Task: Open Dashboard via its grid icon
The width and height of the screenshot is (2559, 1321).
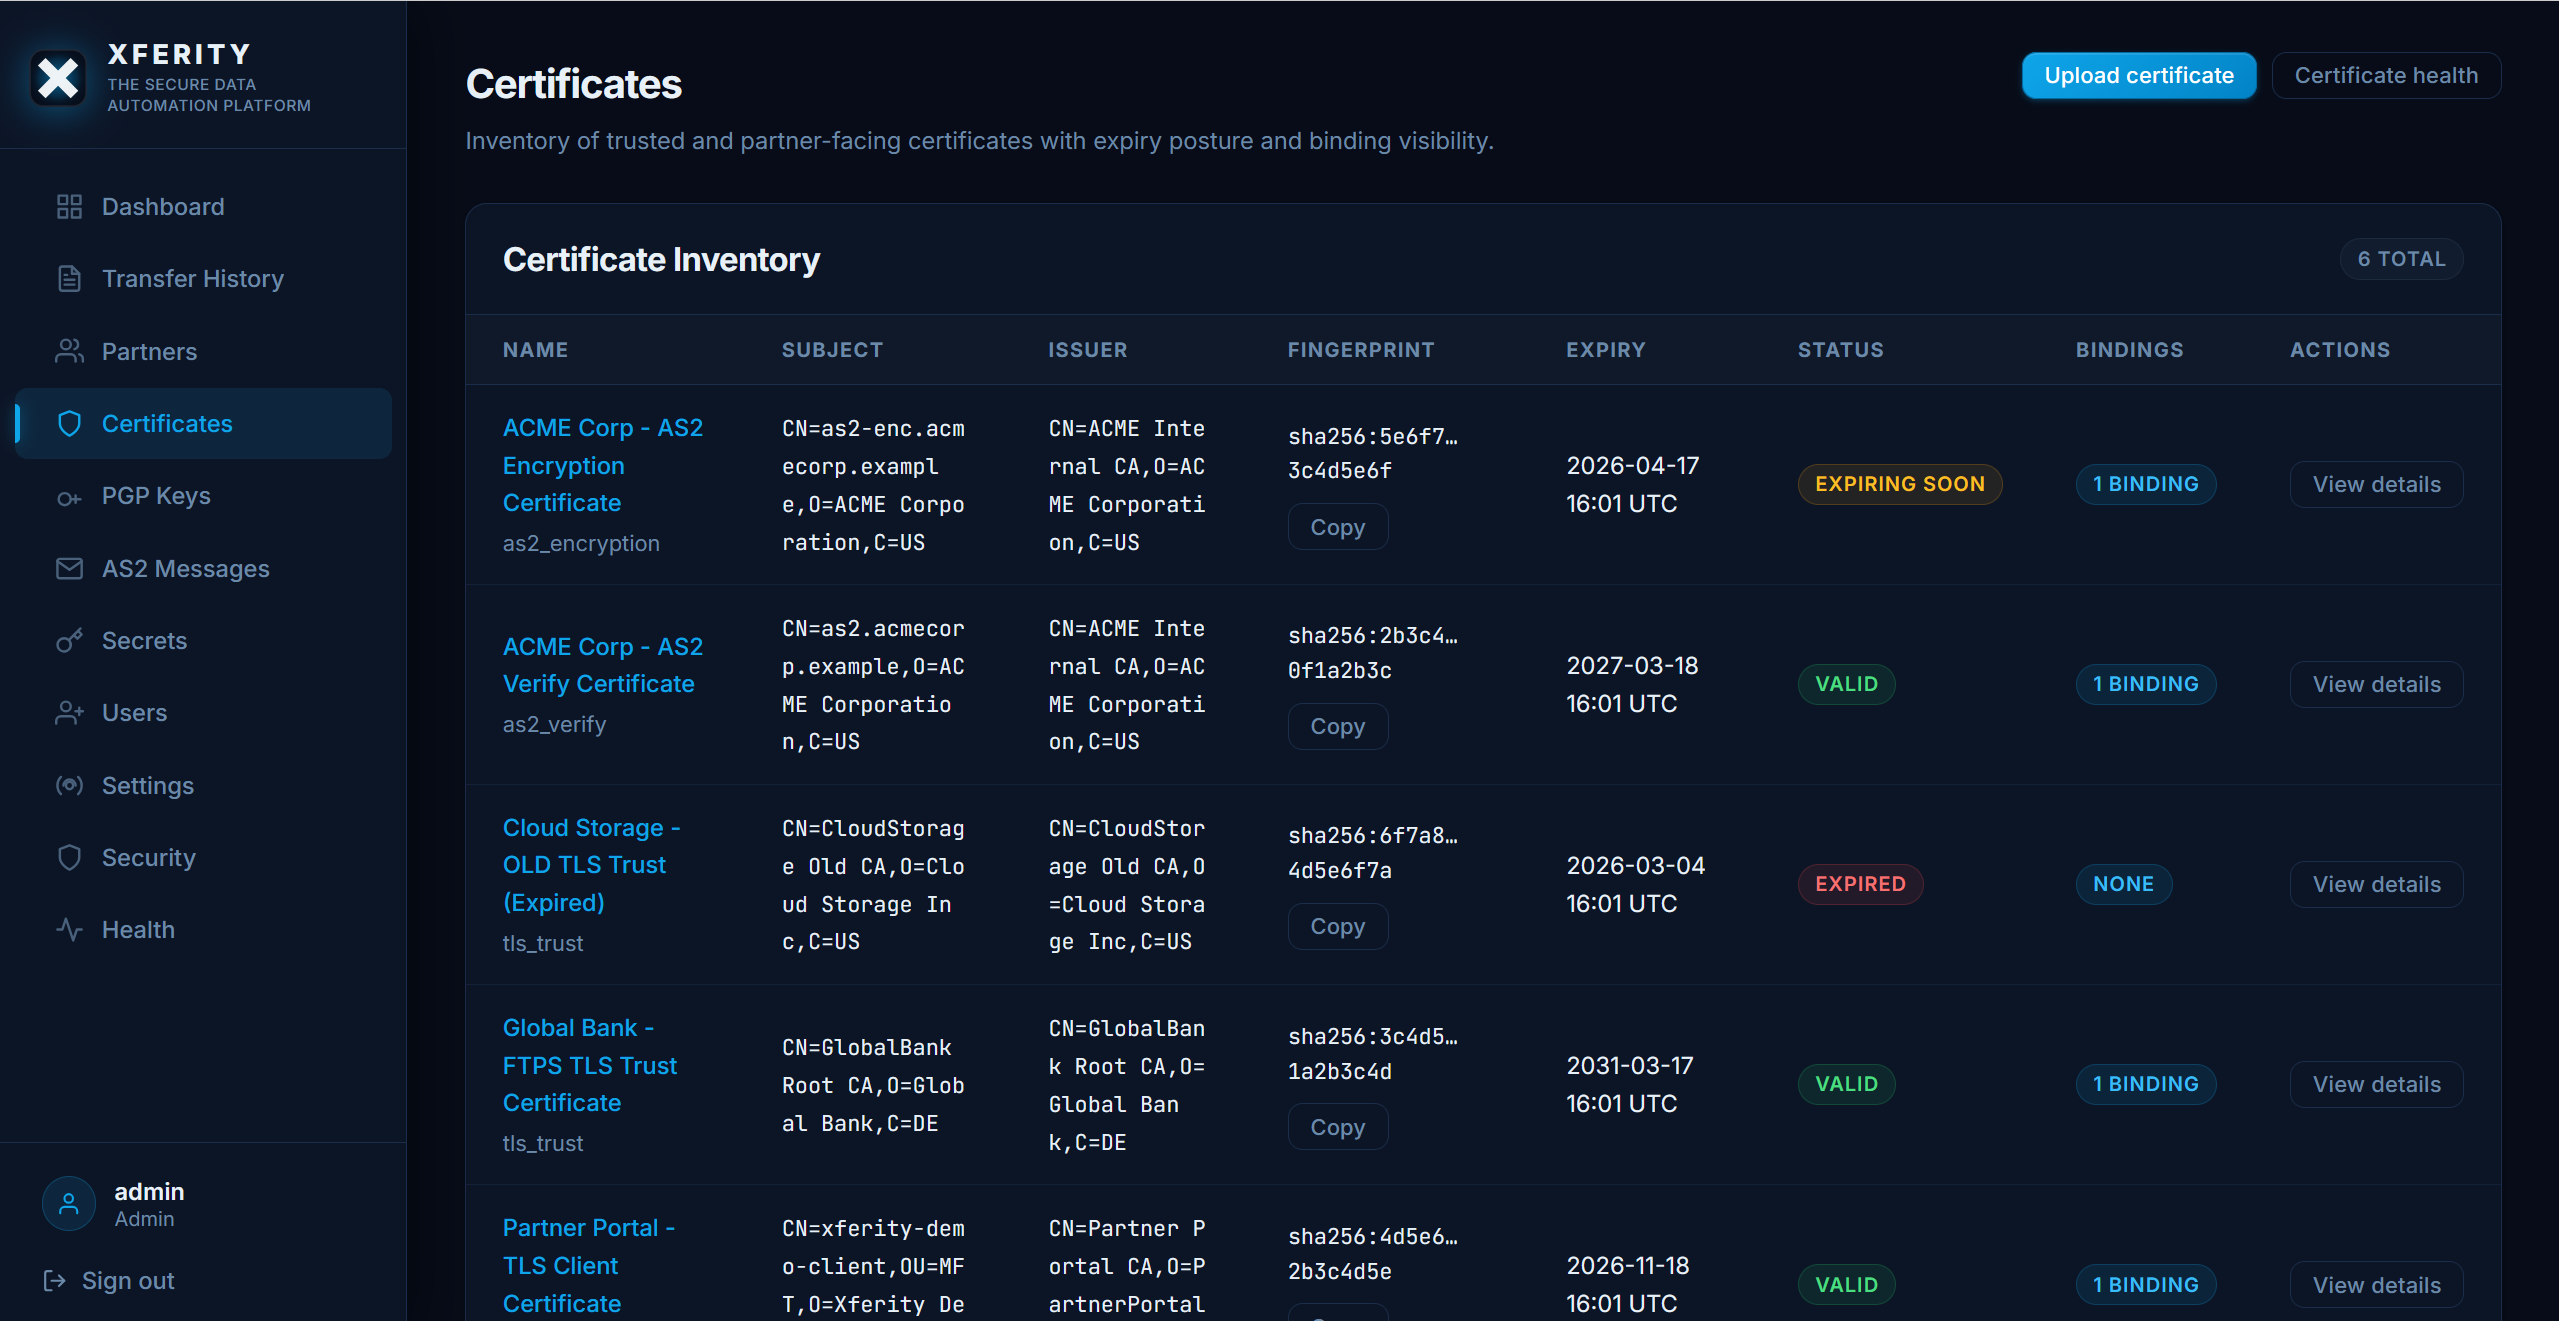Action: tap(69, 207)
